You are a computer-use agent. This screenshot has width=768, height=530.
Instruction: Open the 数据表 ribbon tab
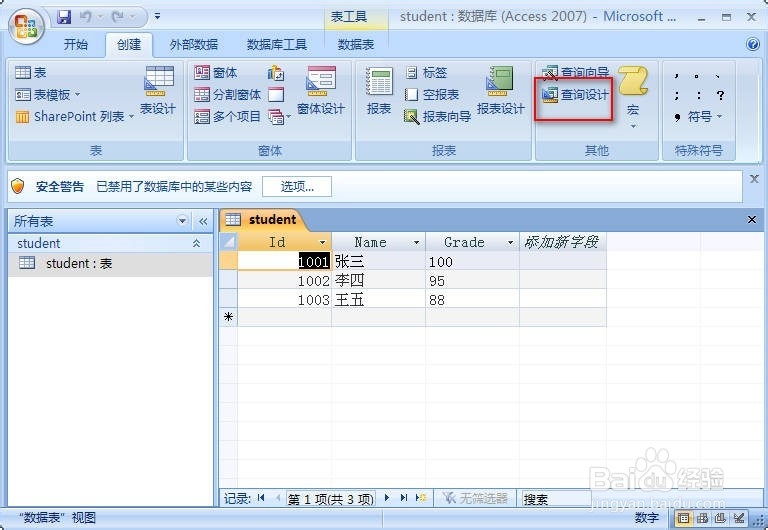click(356, 45)
